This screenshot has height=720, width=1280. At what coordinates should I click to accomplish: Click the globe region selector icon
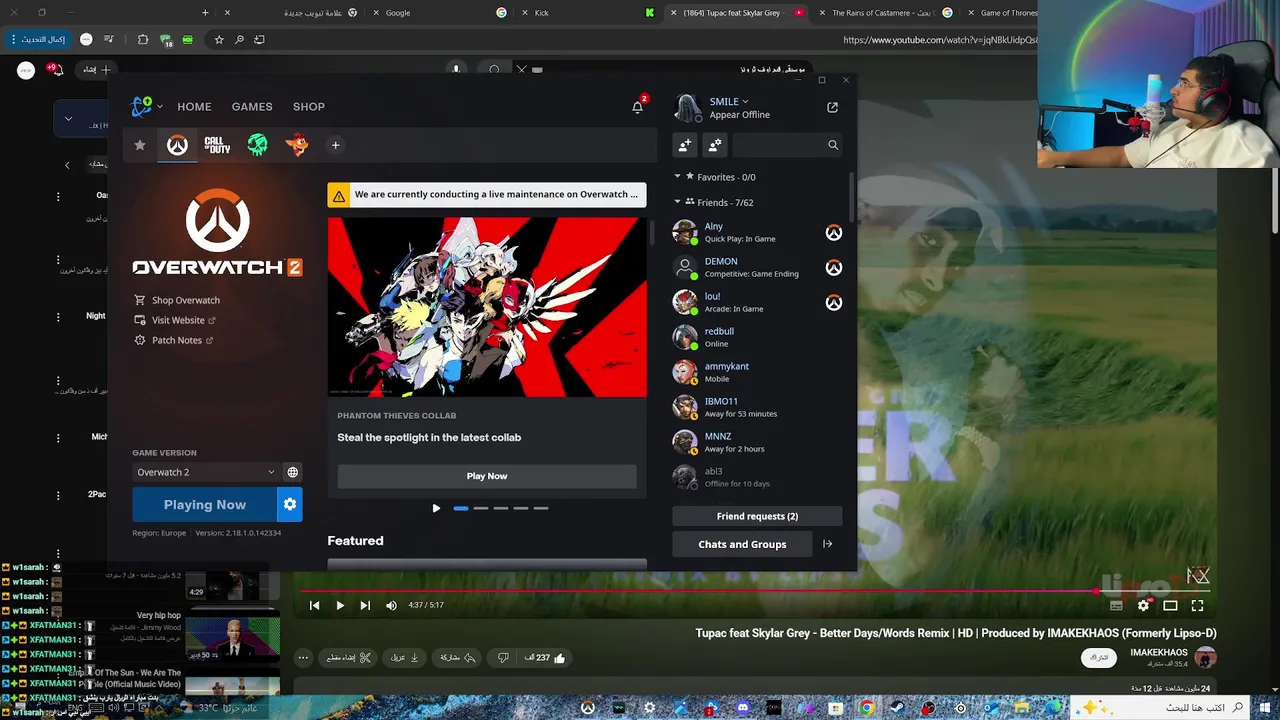pyautogui.click(x=293, y=472)
